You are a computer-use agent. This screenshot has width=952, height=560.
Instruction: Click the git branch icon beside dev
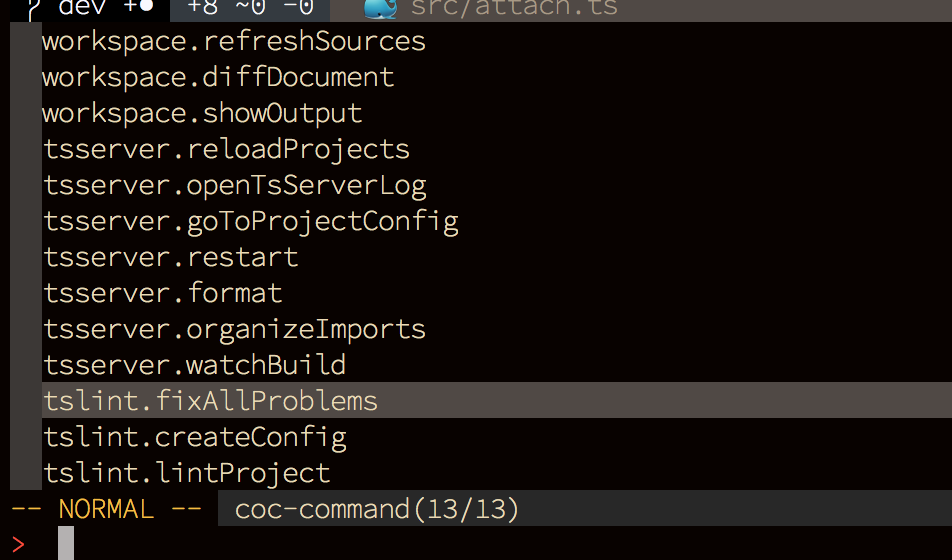(33, 9)
